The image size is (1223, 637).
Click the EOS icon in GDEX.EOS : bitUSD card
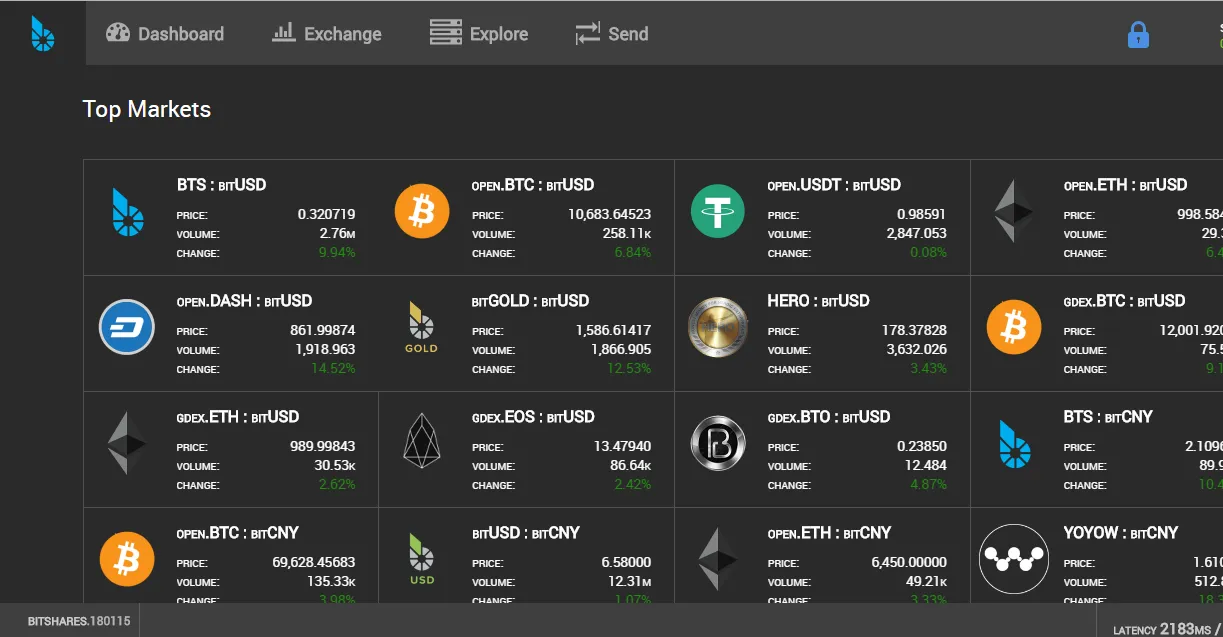click(422, 443)
